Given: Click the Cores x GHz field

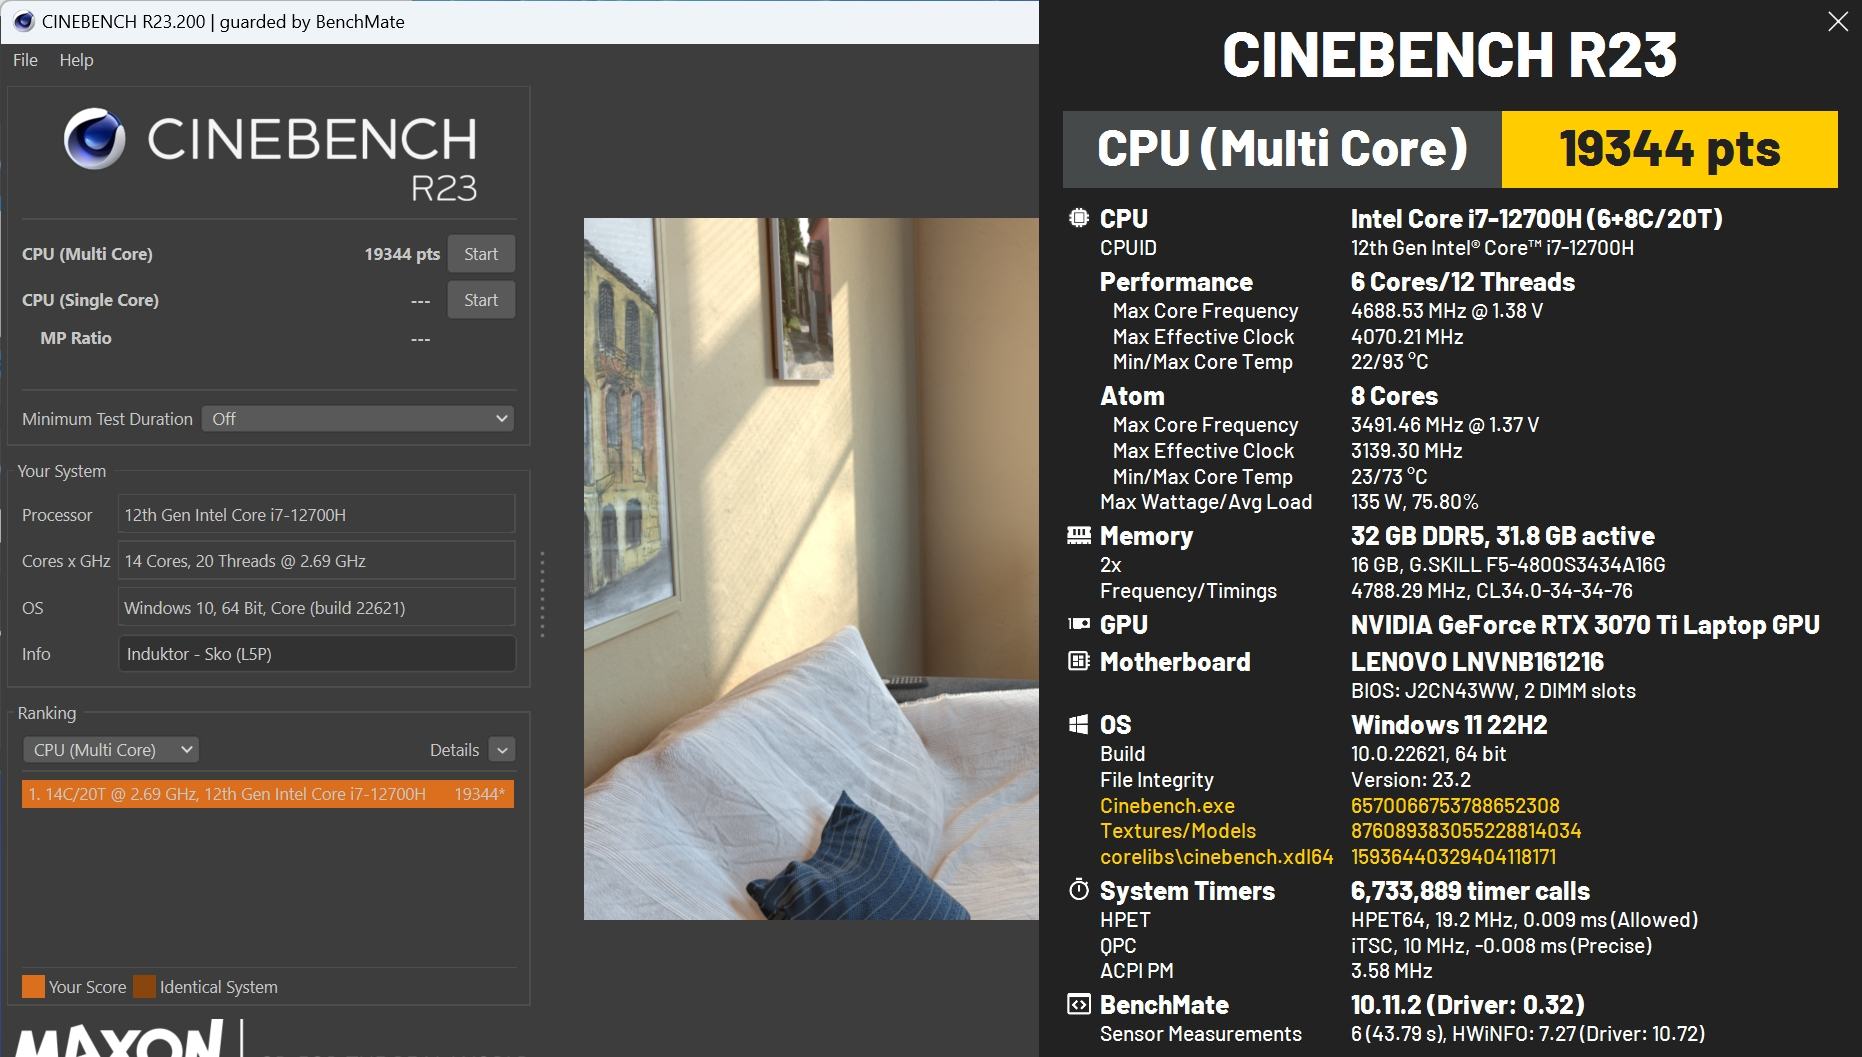Looking at the screenshot, I should coord(316,561).
